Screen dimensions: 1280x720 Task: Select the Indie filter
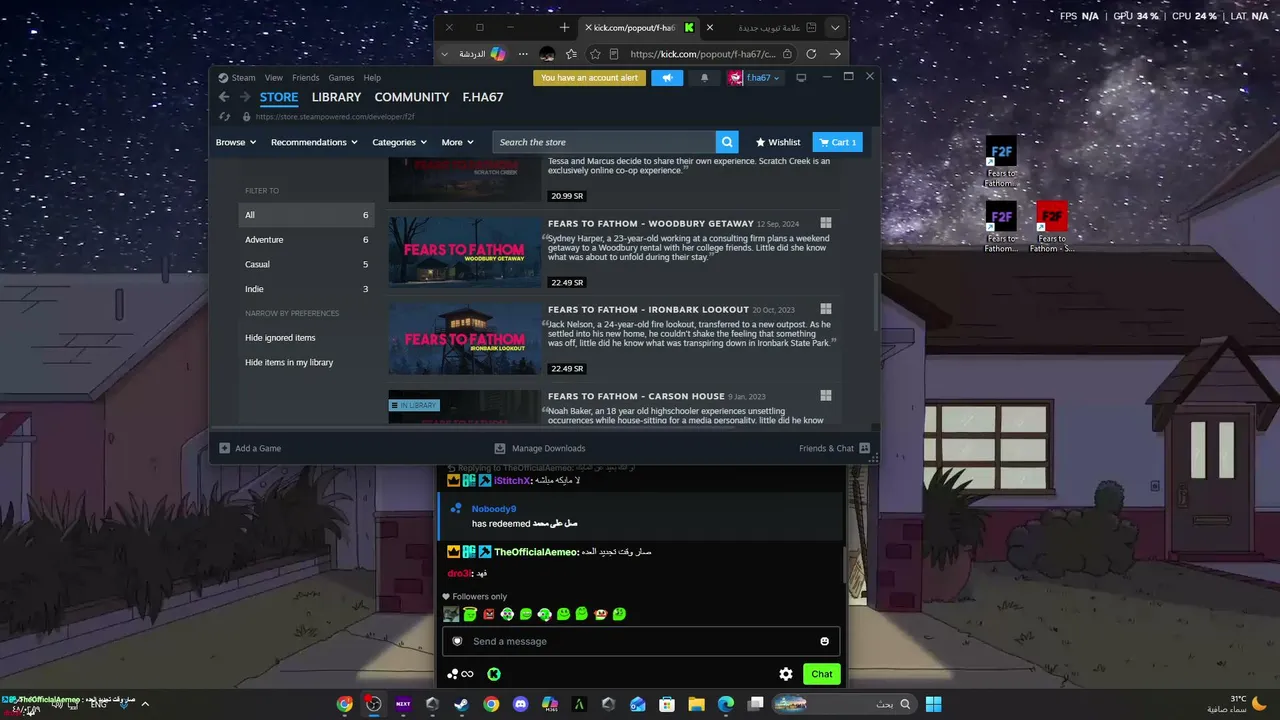click(306, 289)
